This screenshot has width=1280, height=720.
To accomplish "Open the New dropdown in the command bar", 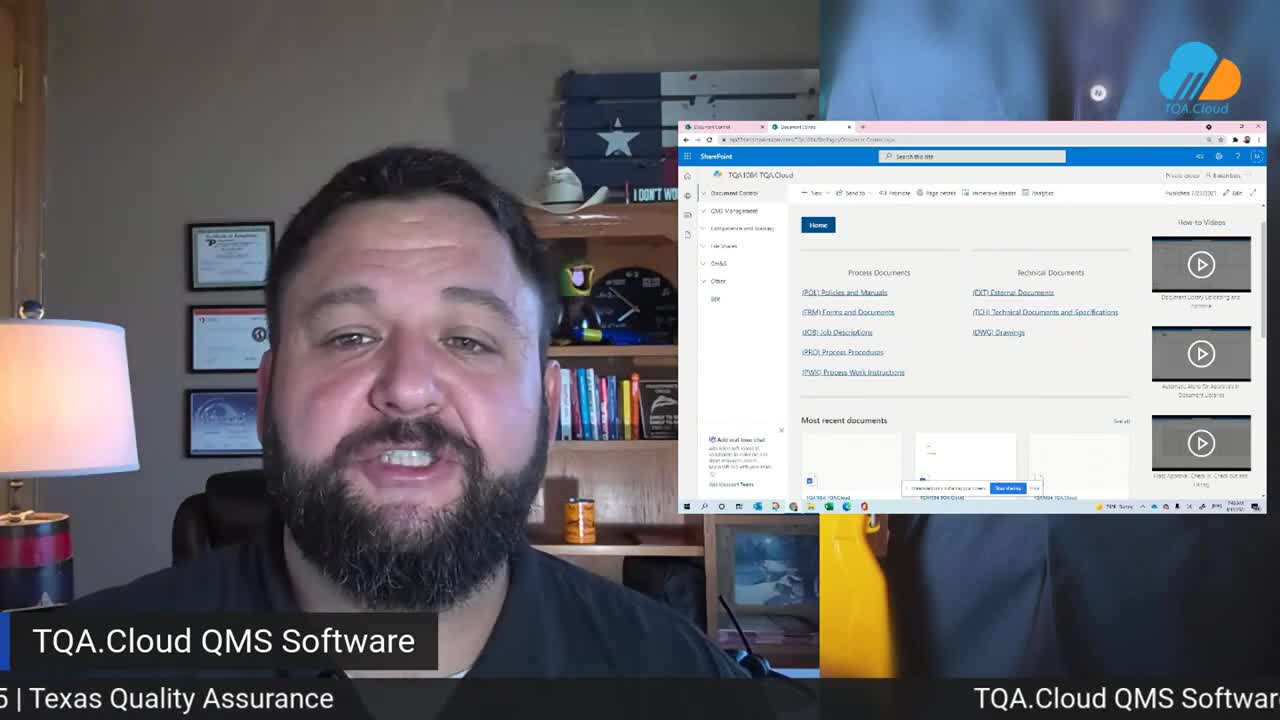I will click(815, 193).
